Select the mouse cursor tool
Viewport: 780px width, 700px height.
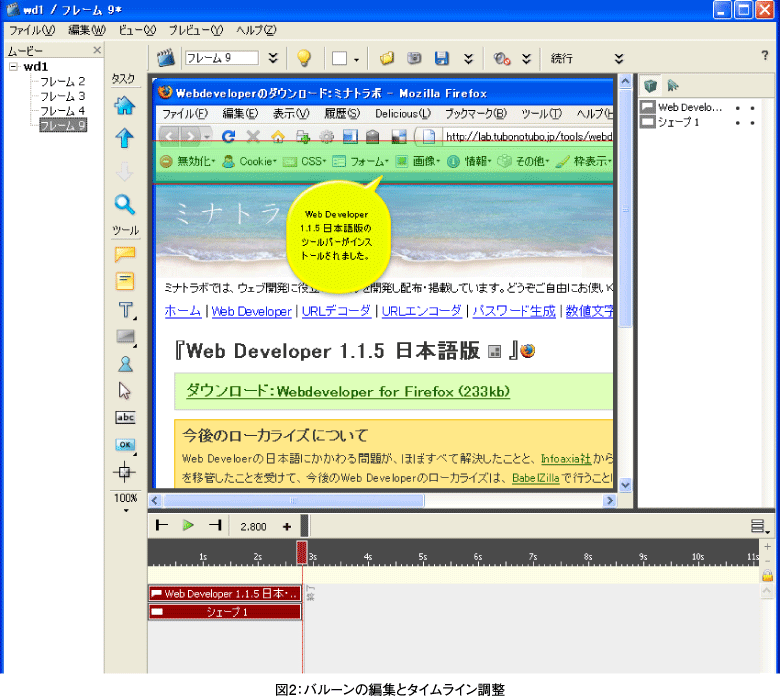(x=124, y=391)
